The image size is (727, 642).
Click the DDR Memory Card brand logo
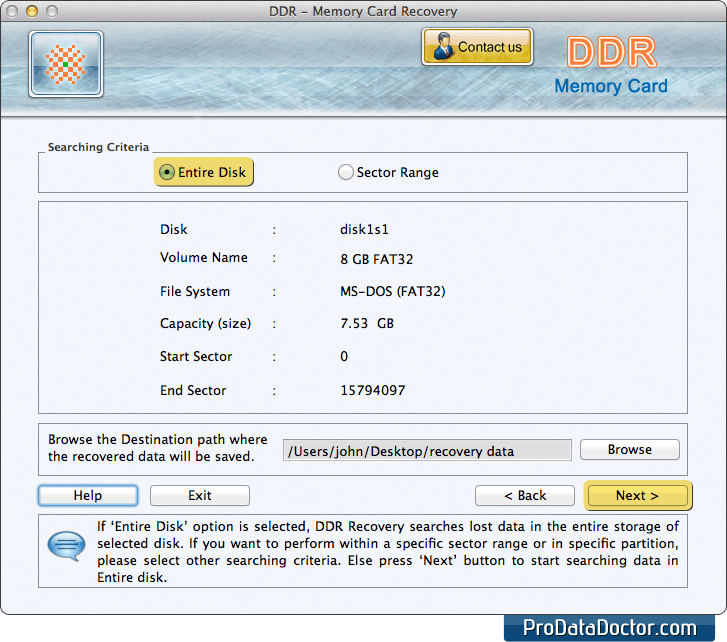[611, 66]
